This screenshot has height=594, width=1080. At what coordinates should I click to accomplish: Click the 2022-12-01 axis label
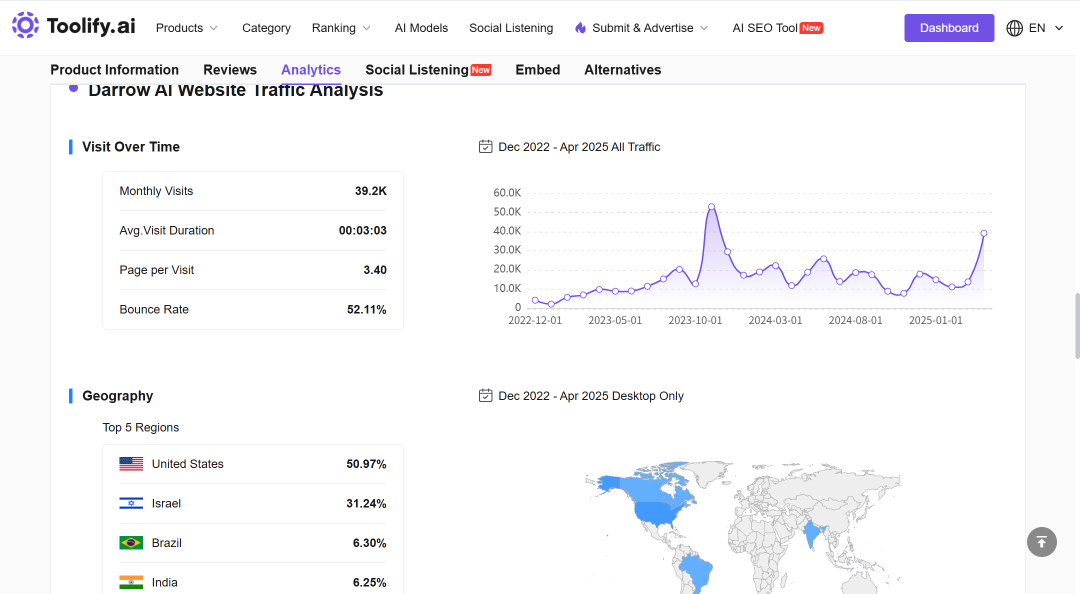[535, 320]
